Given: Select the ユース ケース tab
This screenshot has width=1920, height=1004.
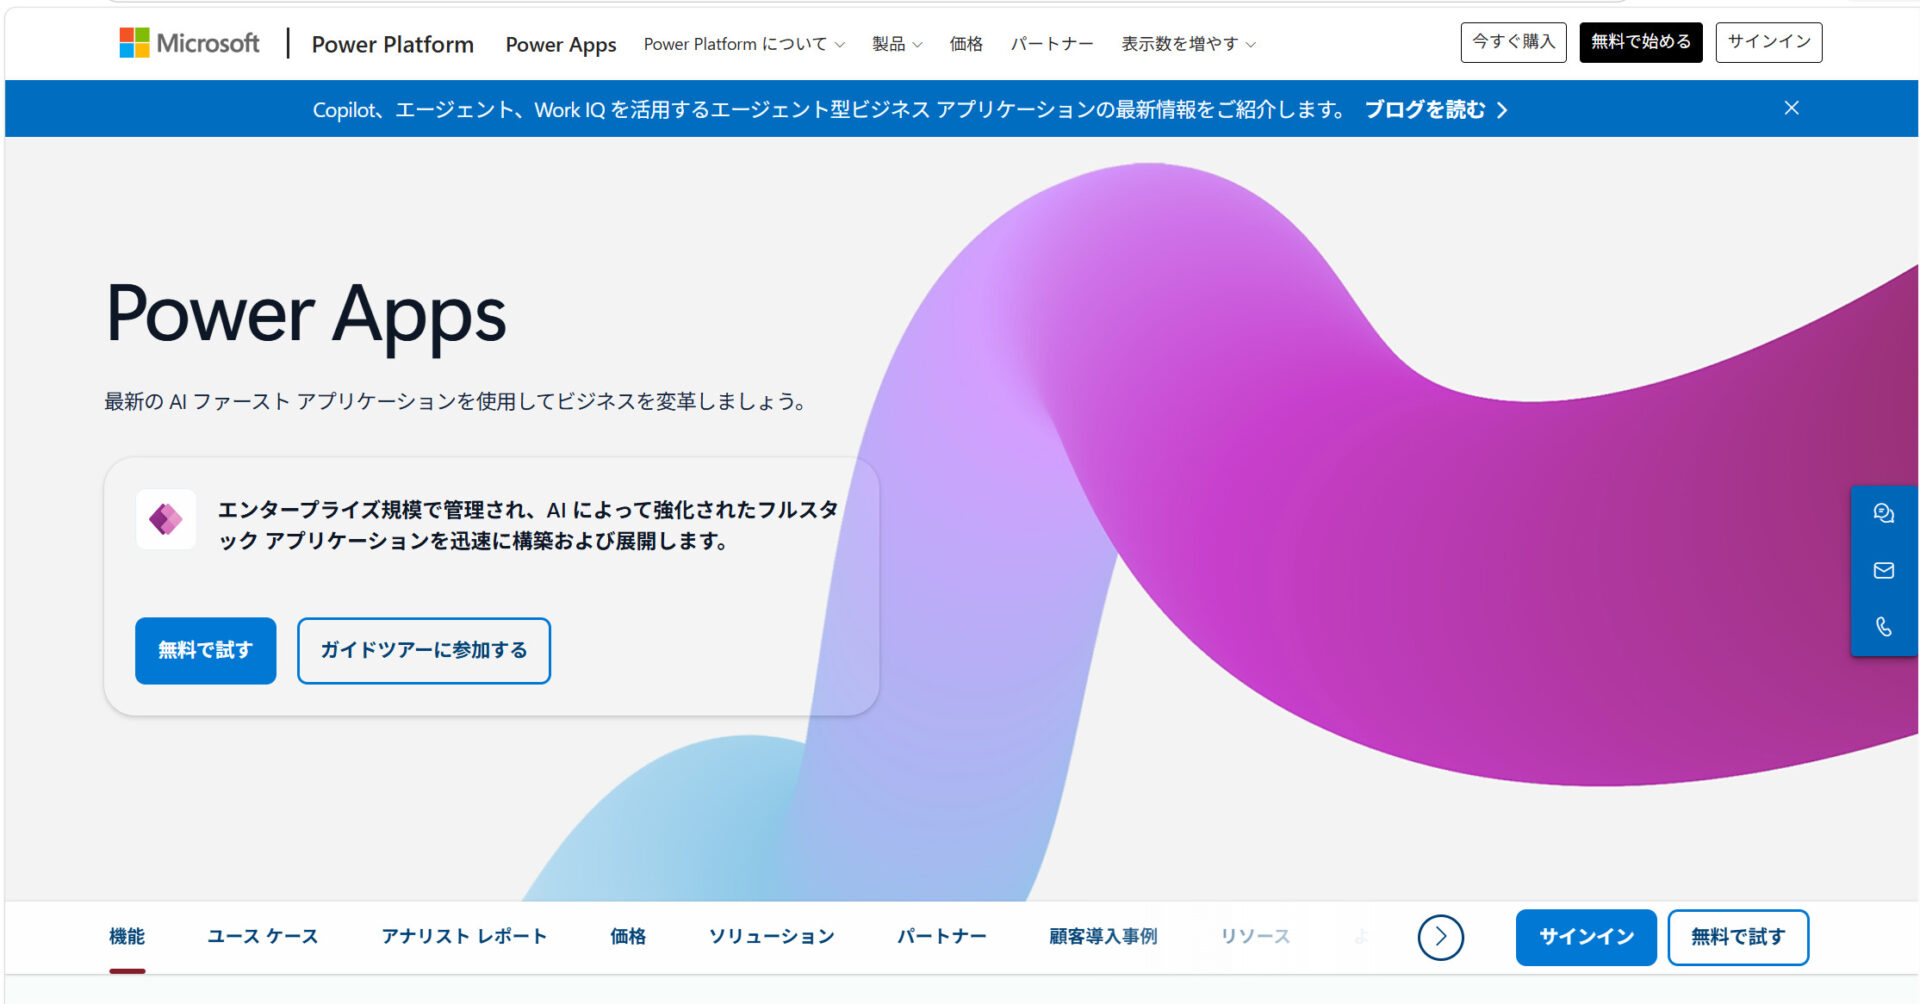Looking at the screenshot, I should [x=263, y=936].
